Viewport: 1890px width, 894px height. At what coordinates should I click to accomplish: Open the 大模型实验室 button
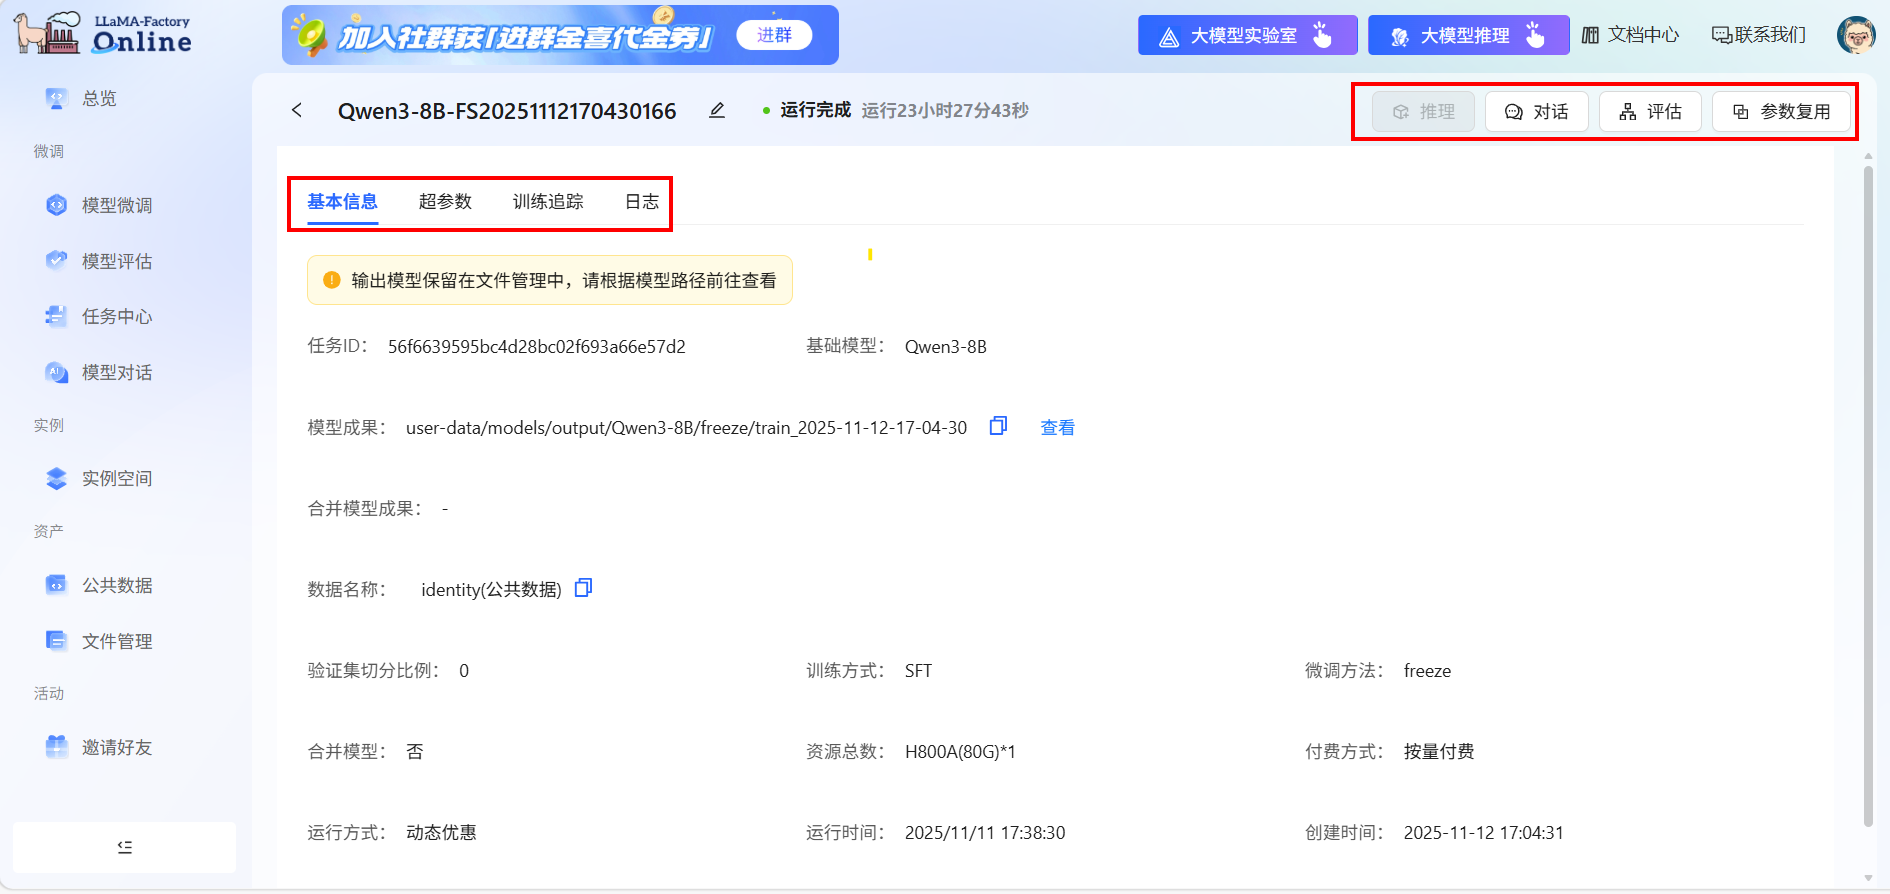coord(1247,35)
